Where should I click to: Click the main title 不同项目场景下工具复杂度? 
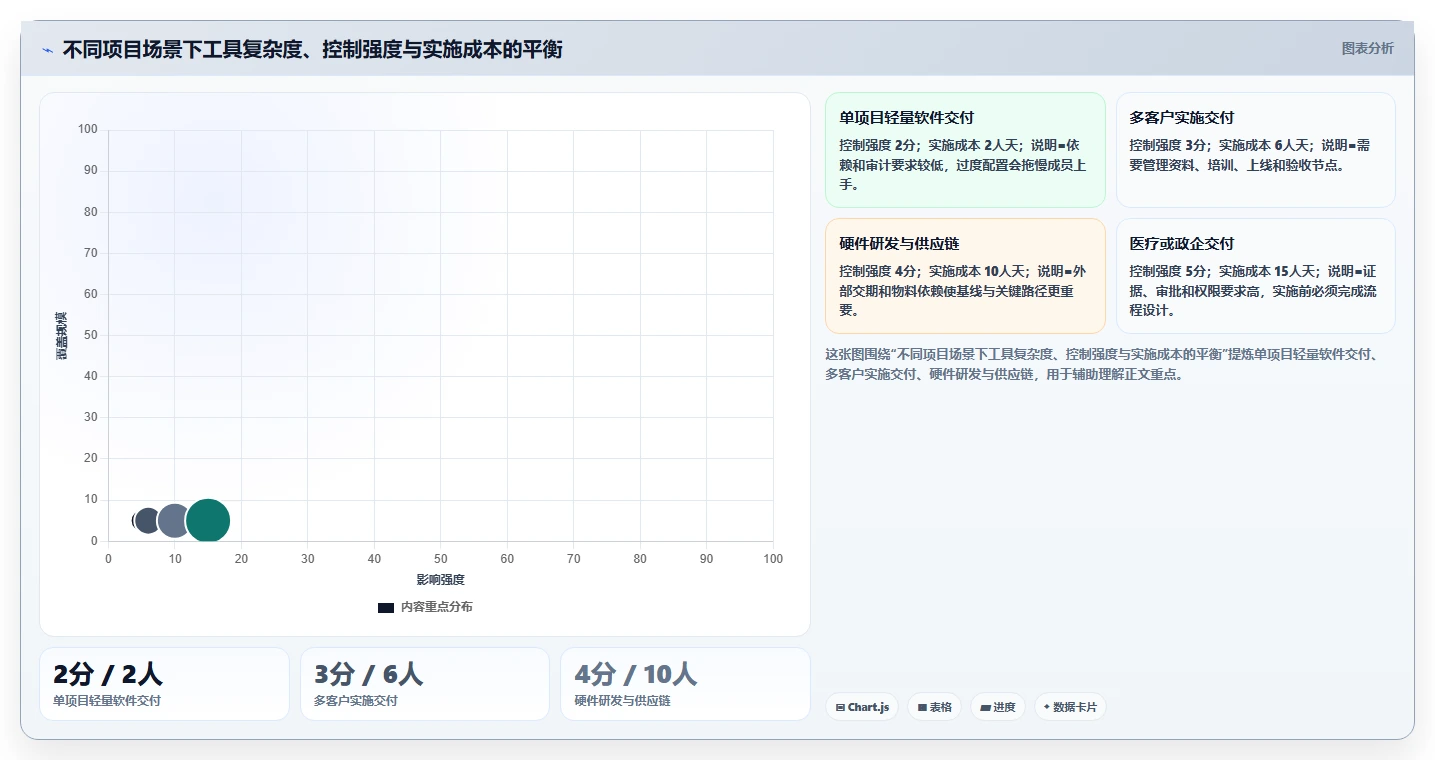[312, 49]
